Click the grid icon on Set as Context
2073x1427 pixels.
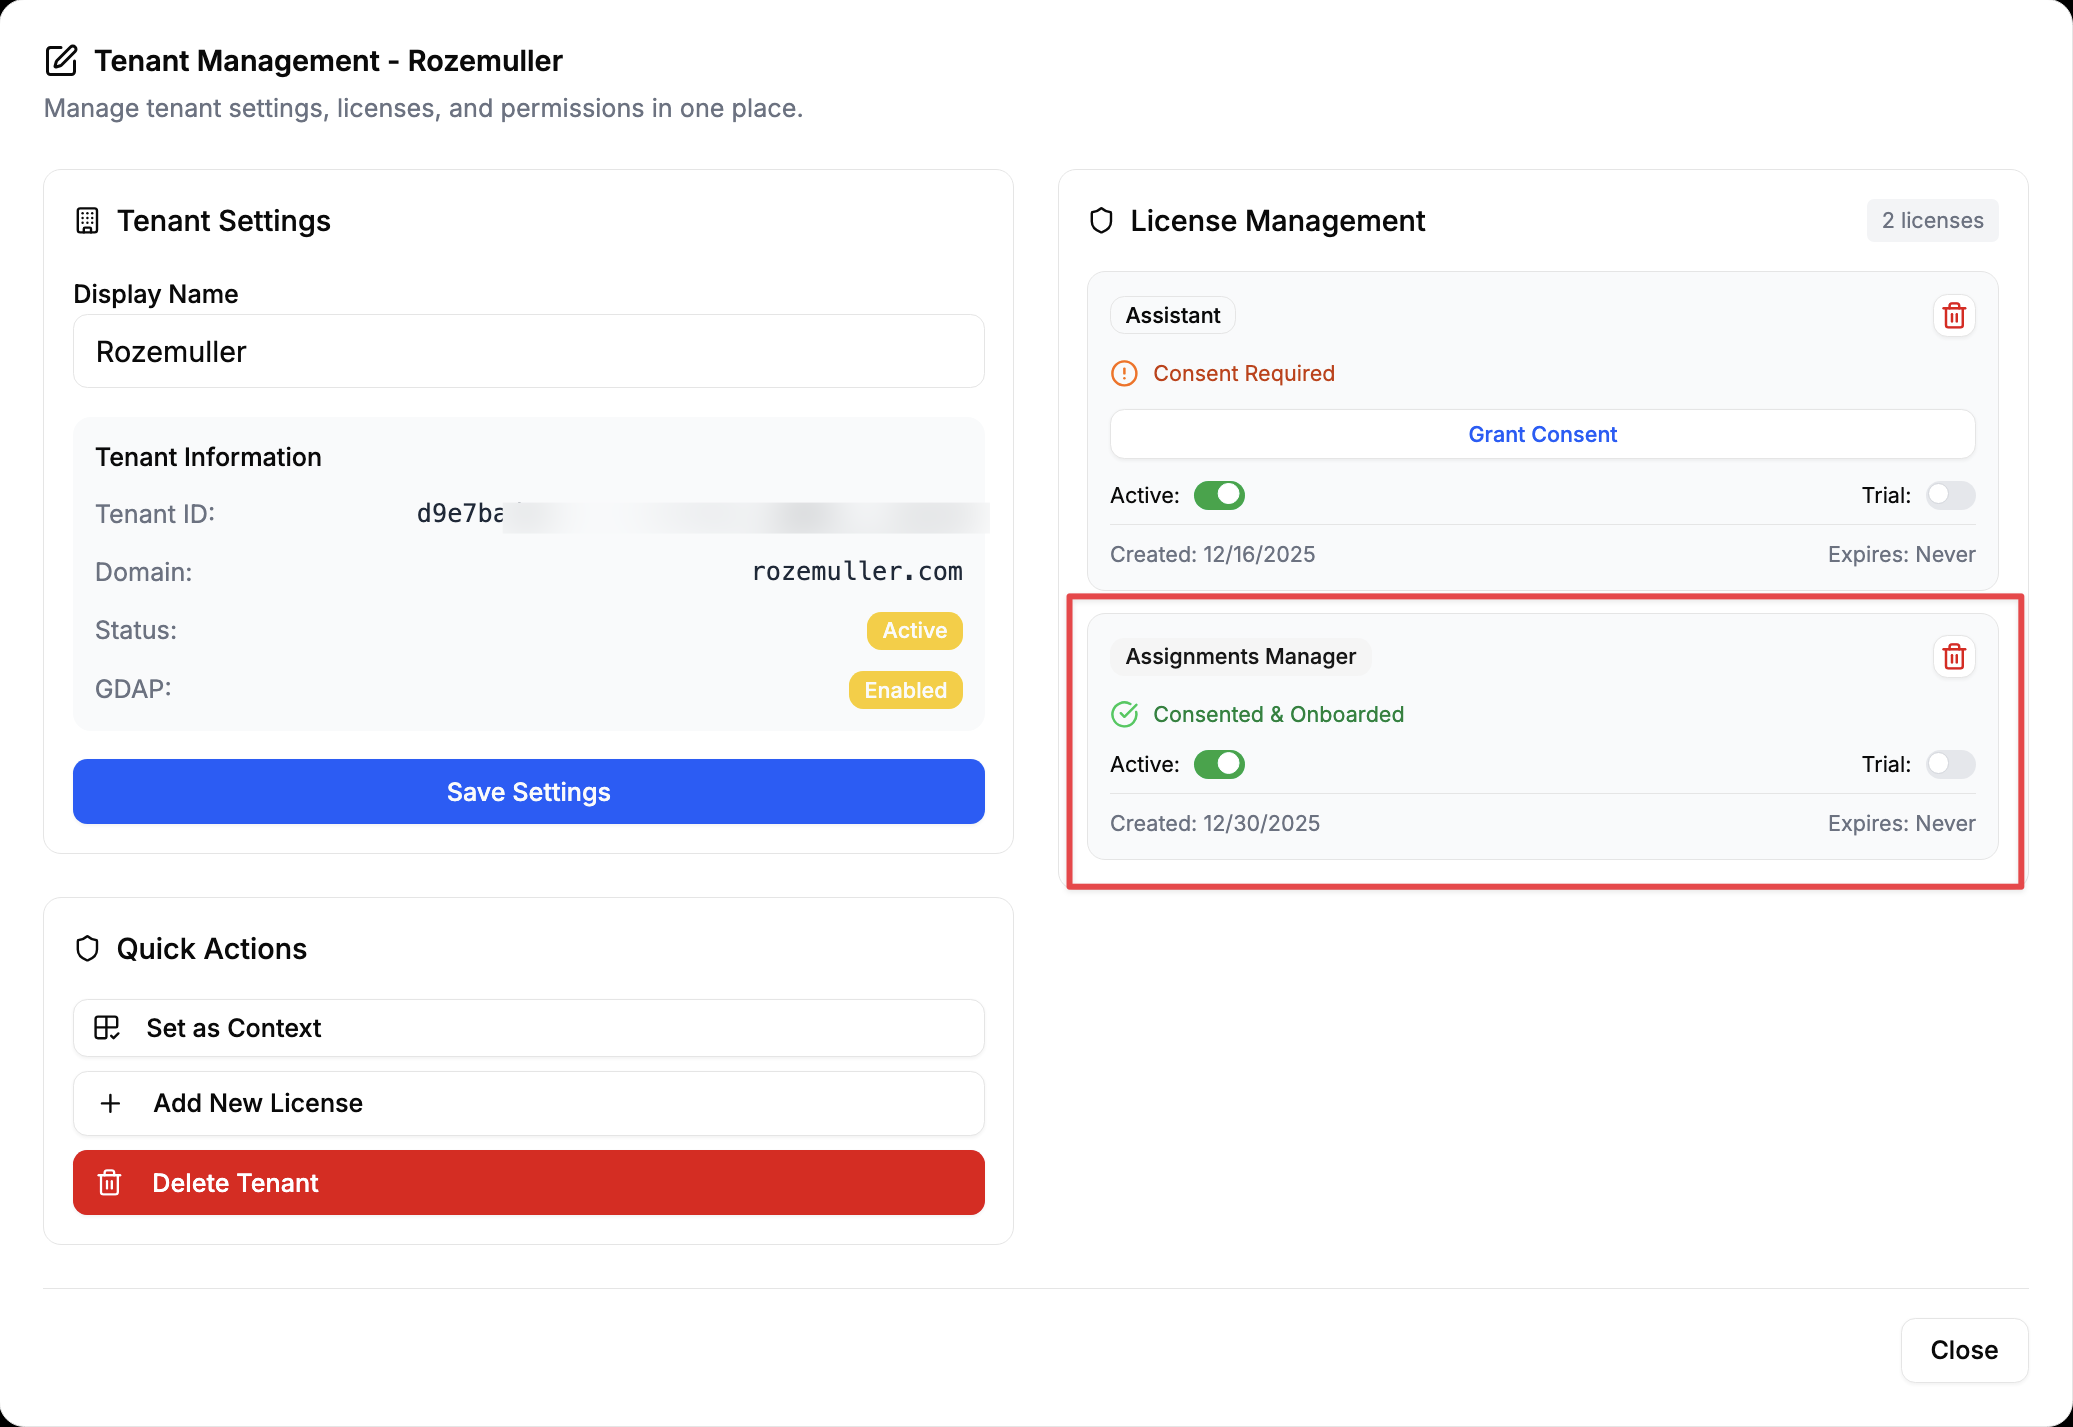tap(107, 1027)
